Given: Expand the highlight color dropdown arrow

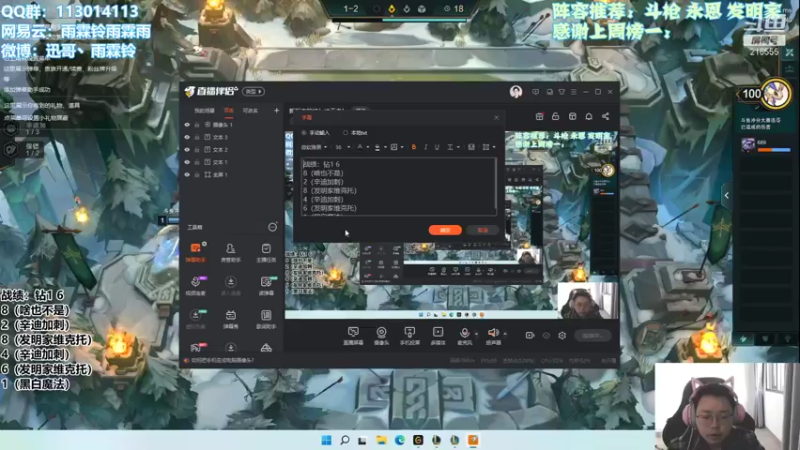Looking at the screenshot, I should coord(385,147).
